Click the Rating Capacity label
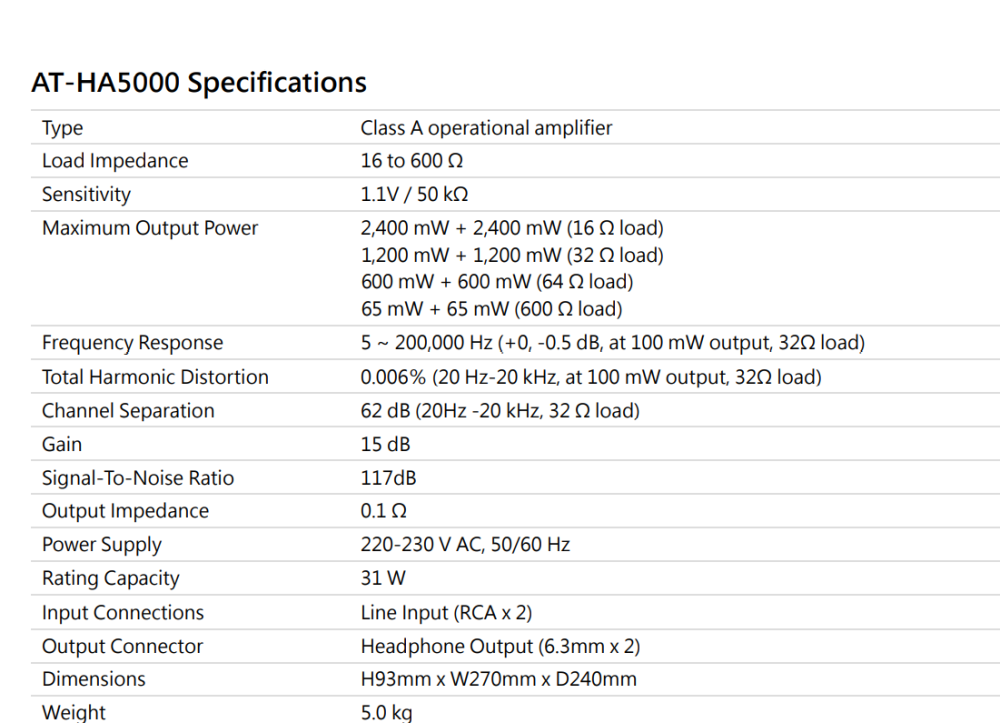1000x723 pixels. (x=110, y=578)
